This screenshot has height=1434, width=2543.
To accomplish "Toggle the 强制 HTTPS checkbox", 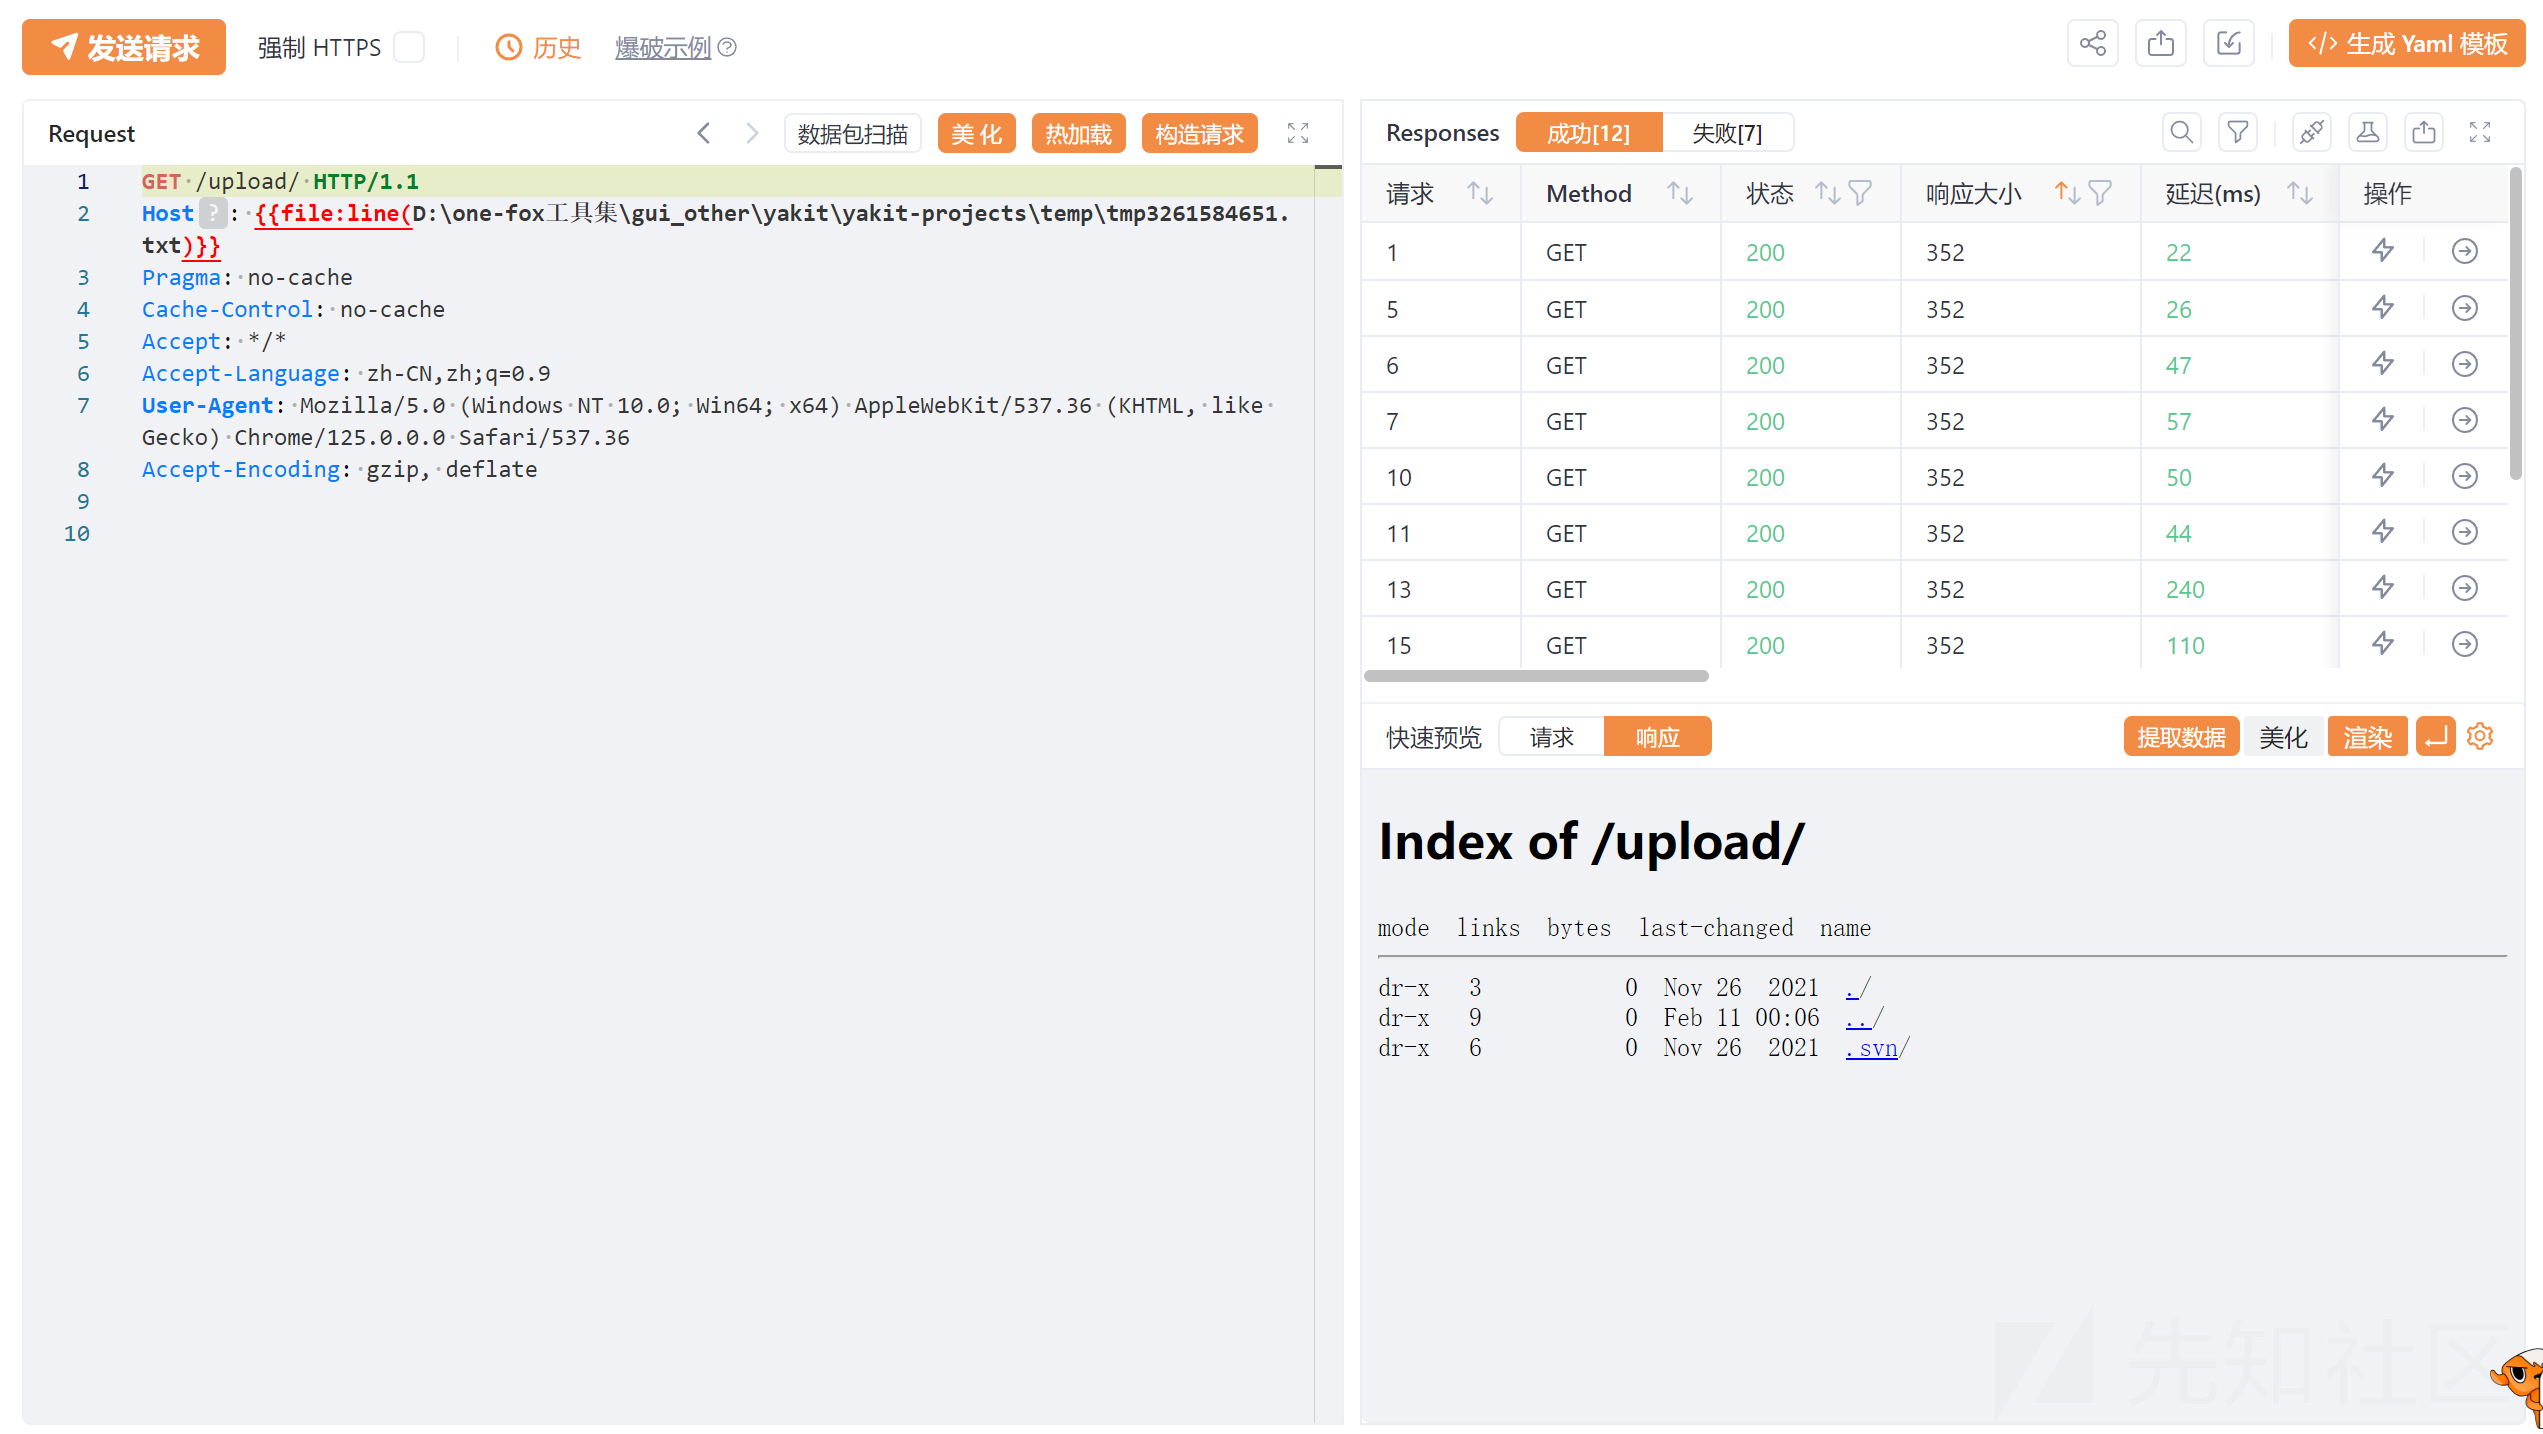I will tap(409, 47).
